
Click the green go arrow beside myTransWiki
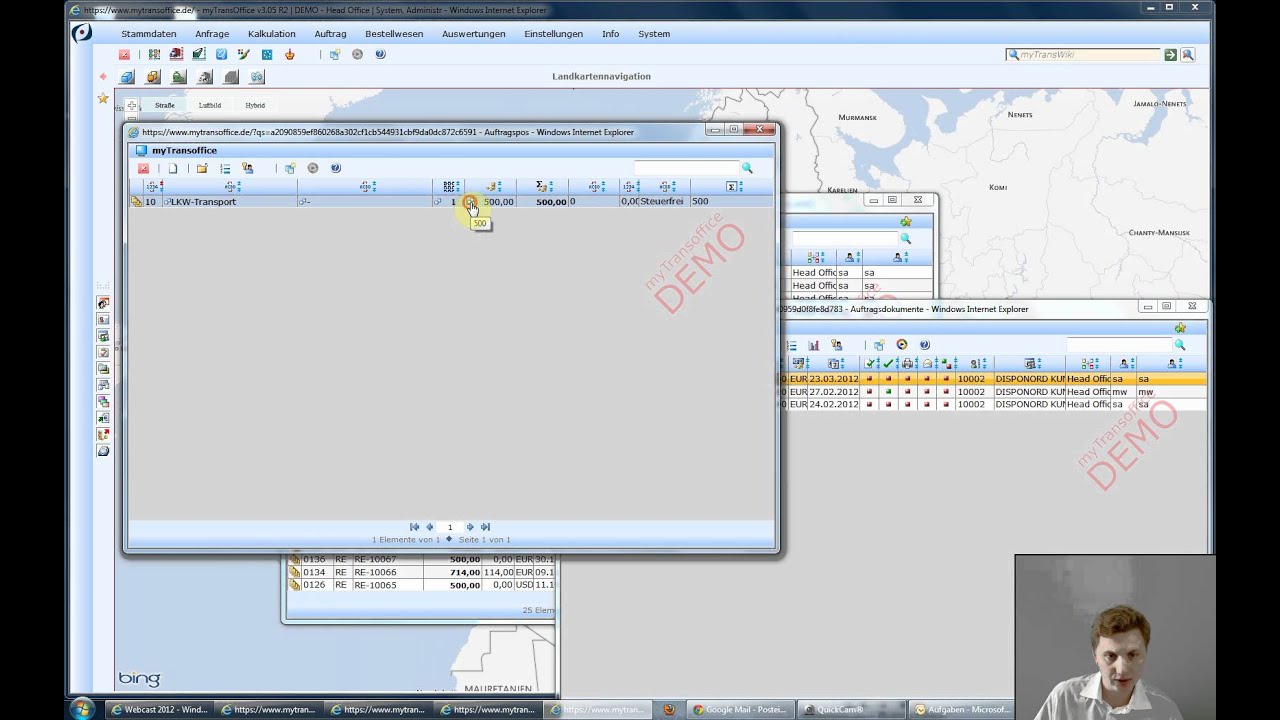[x=1170, y=55]
